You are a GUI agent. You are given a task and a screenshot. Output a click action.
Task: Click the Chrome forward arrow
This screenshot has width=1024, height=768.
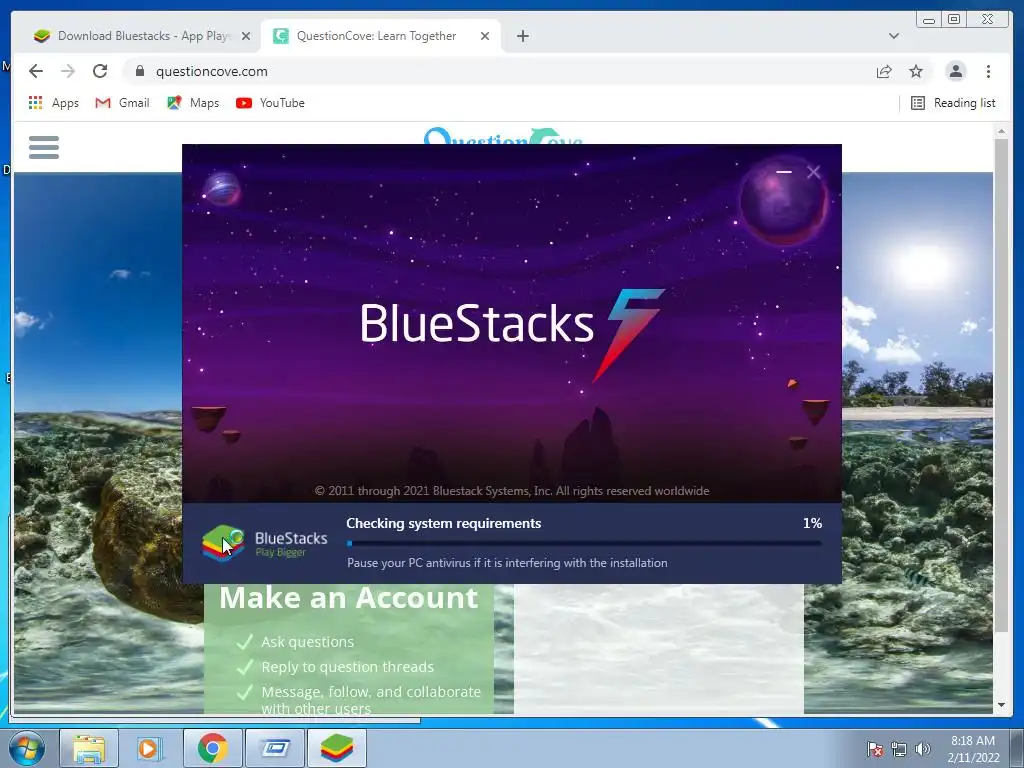point(68,71)
